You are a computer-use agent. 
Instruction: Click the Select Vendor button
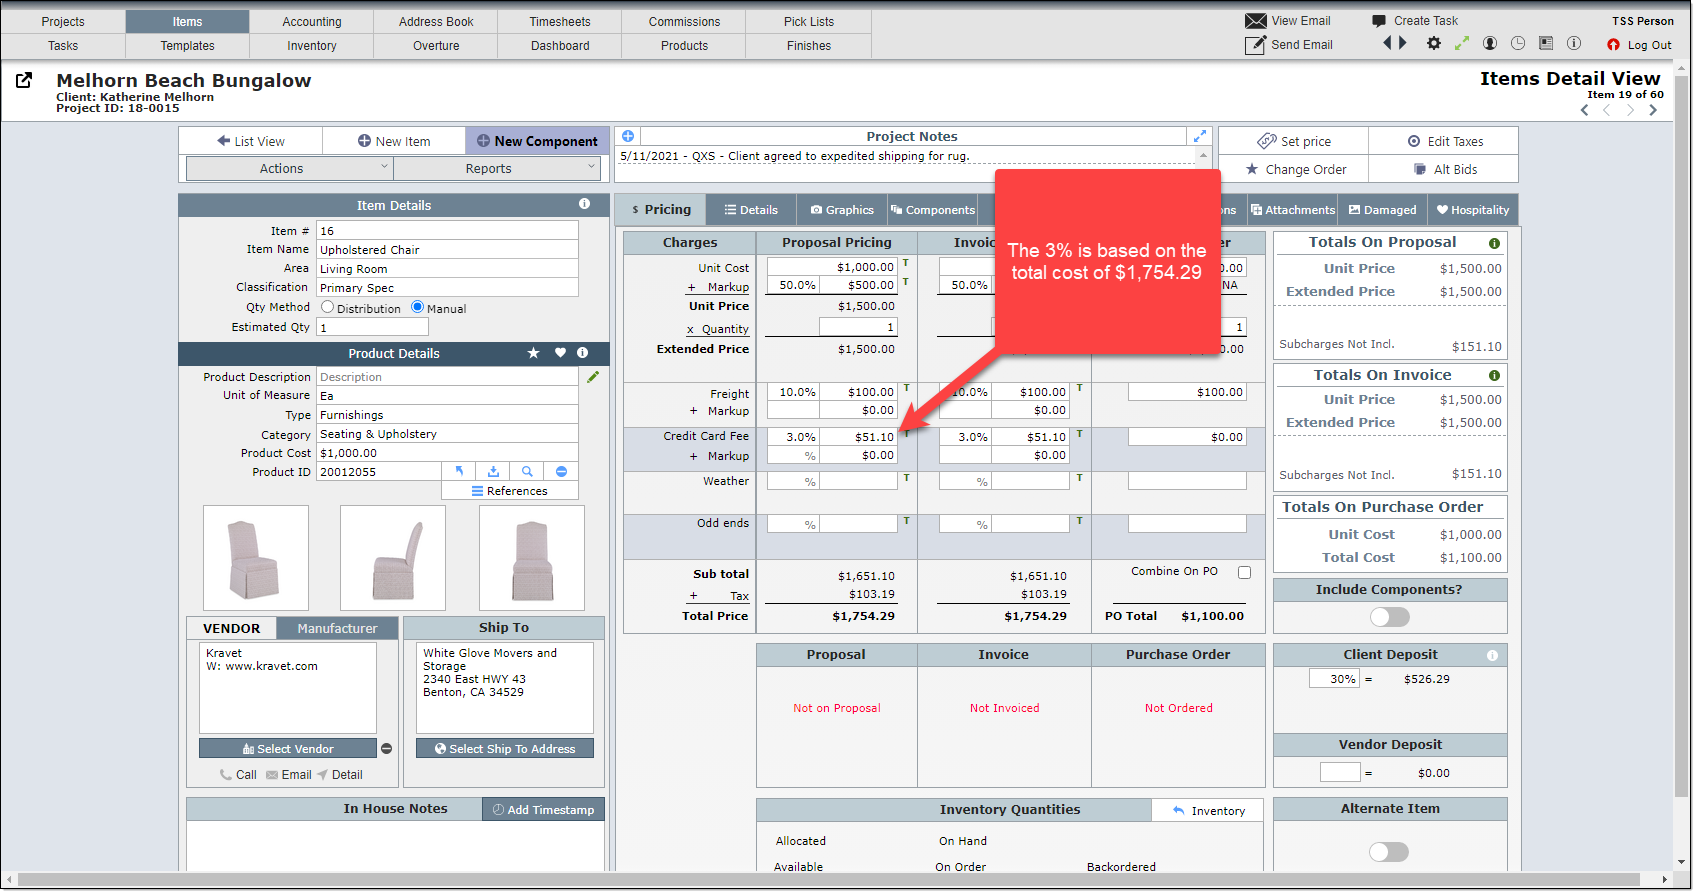[288, 749]
